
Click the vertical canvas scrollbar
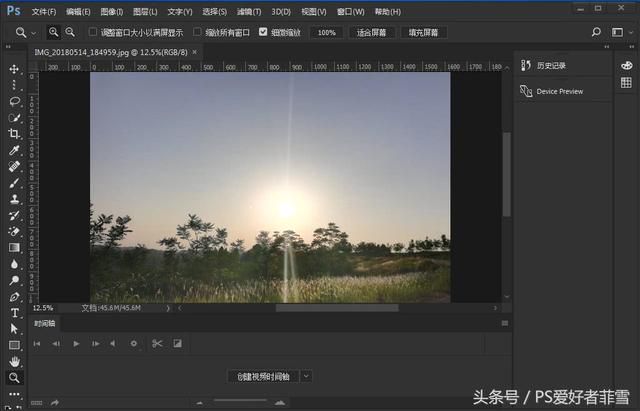[x=507, y=174]
